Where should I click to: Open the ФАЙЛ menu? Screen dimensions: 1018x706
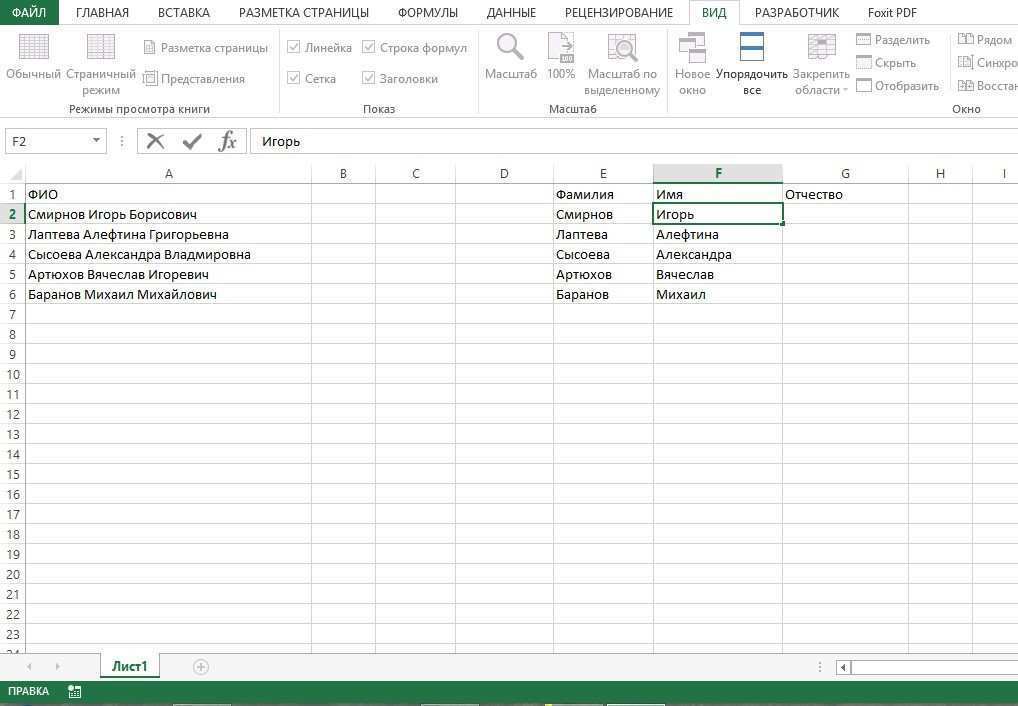point(29,12)
